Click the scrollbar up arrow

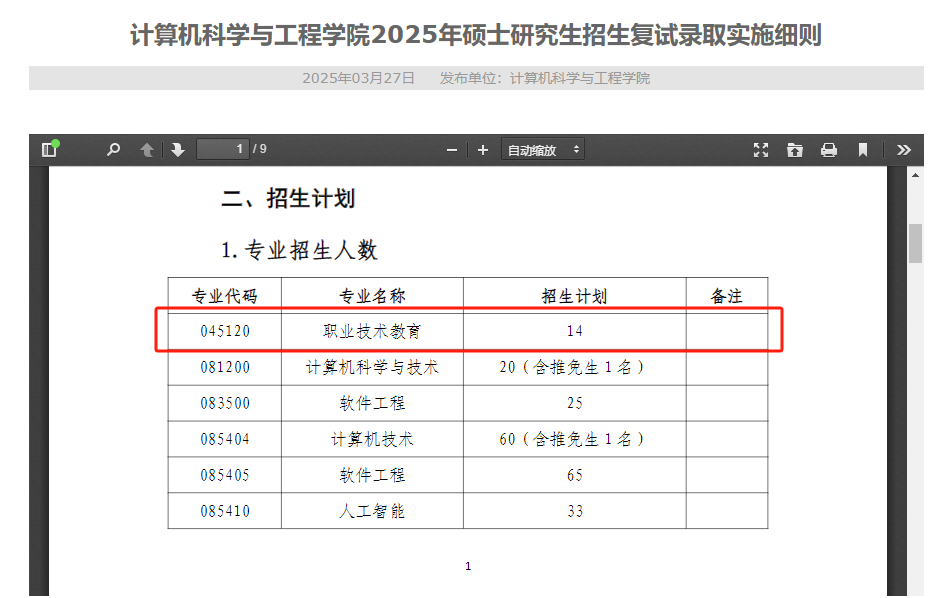click(x=916, y=175)
